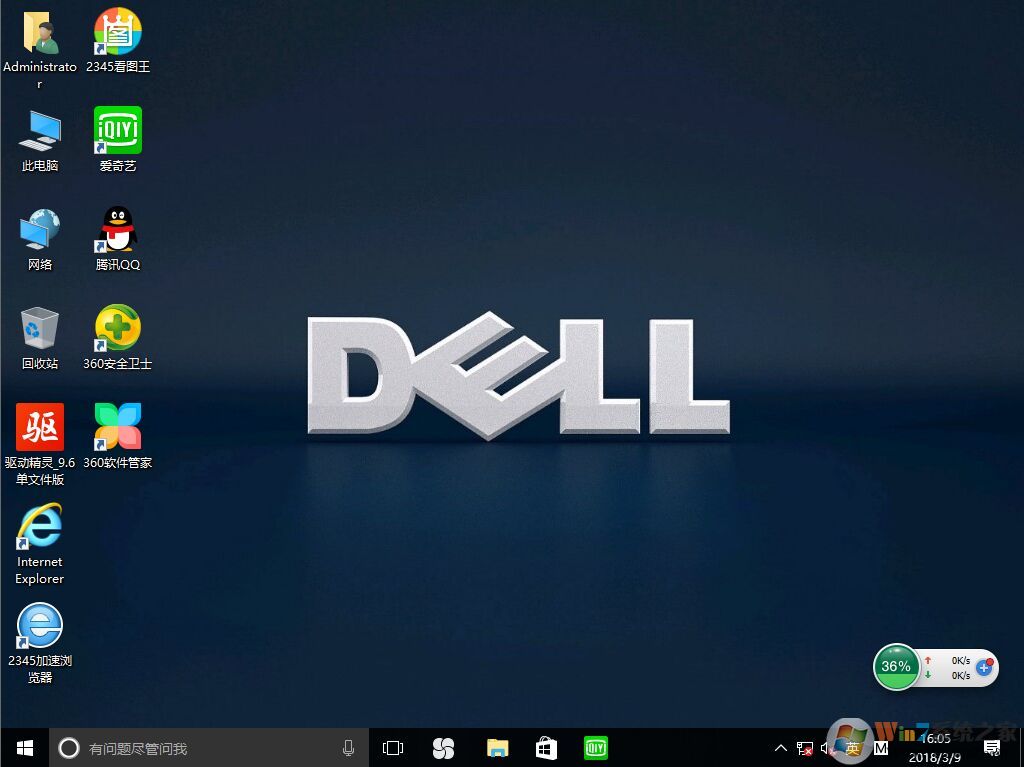Open the 爱奇艺 desktop shortcut
1024x767 pixels.
(118, 131)
